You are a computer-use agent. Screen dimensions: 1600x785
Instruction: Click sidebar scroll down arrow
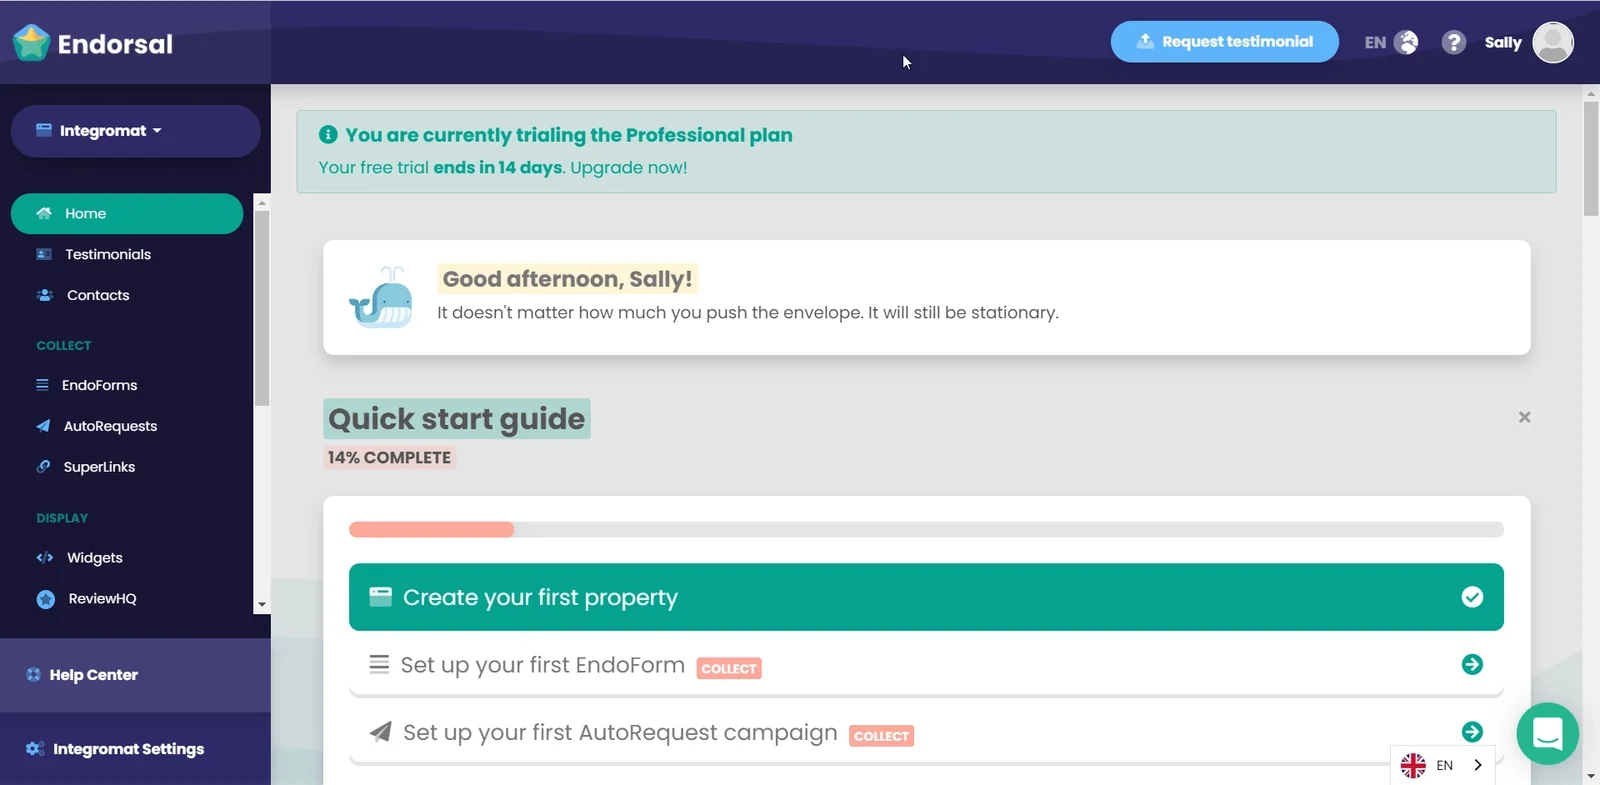point(262,604)
